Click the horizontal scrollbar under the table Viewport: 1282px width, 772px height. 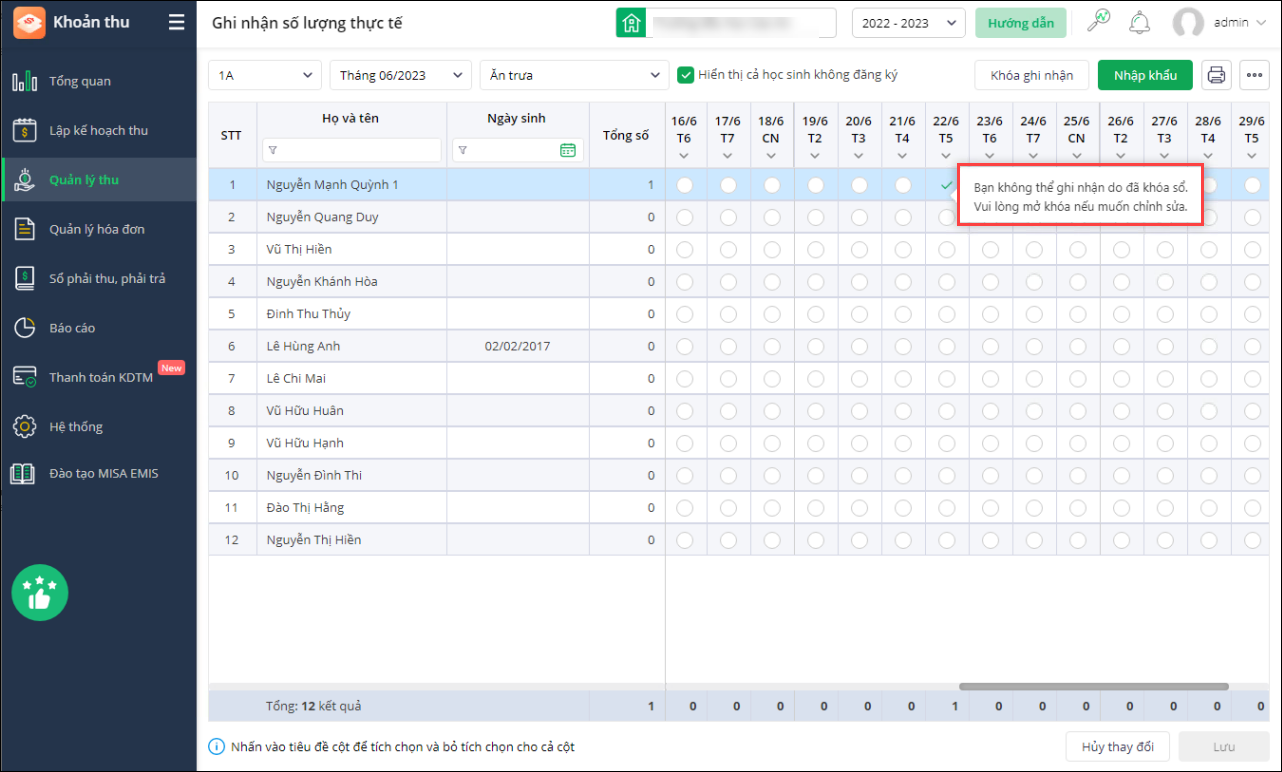pos(1093,686)
